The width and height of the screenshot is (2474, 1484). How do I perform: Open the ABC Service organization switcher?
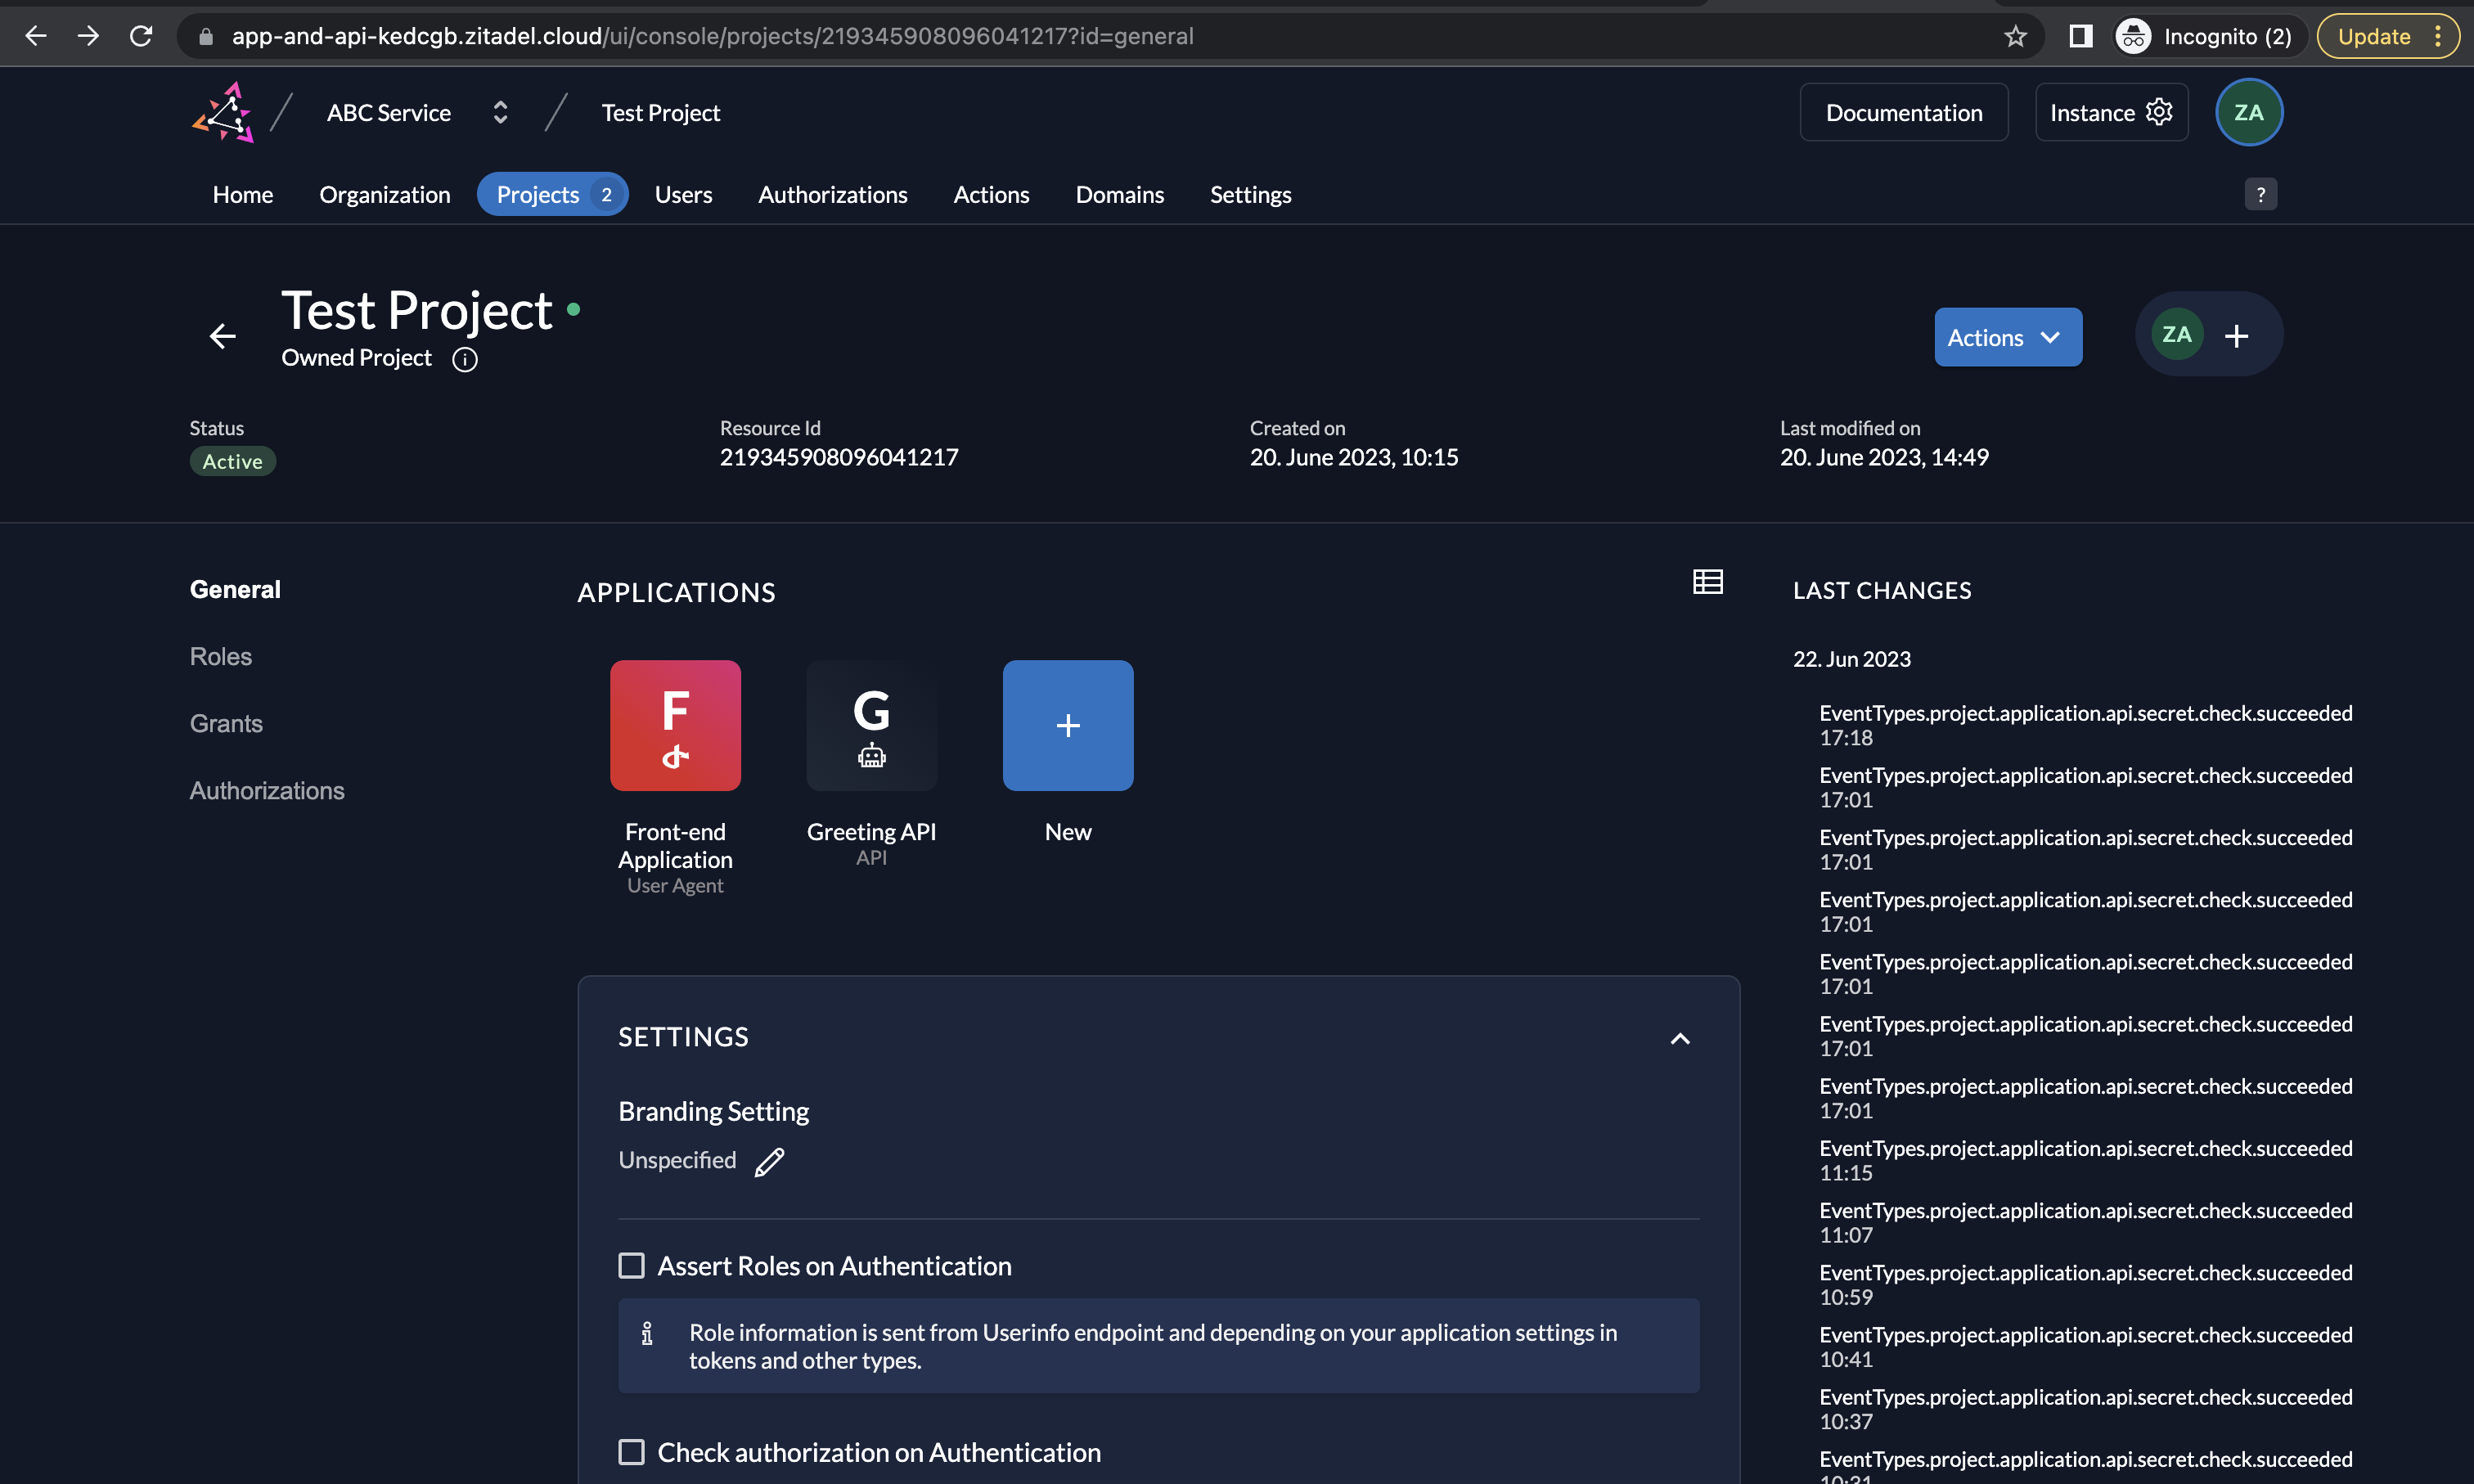coord(500,113)
